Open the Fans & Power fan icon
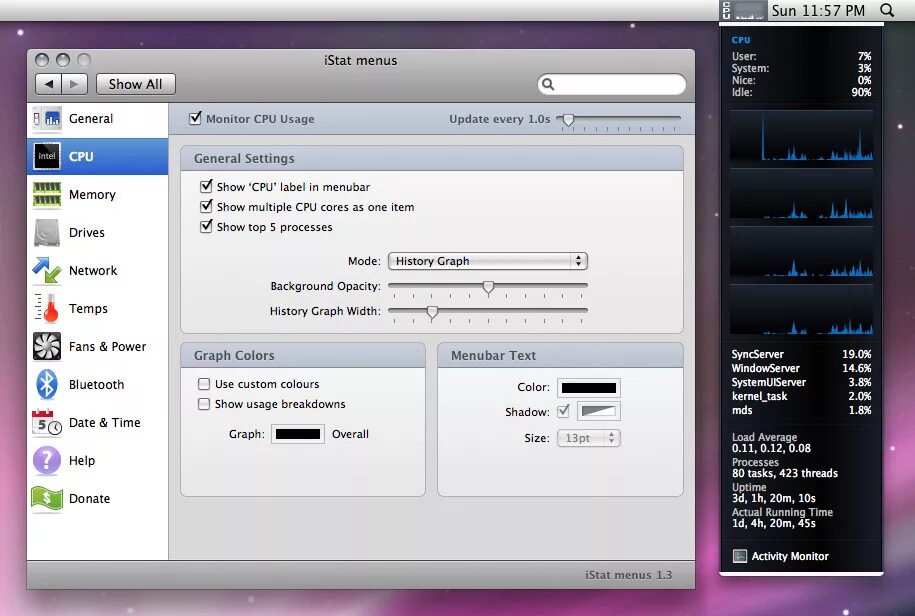 (47, 346)
